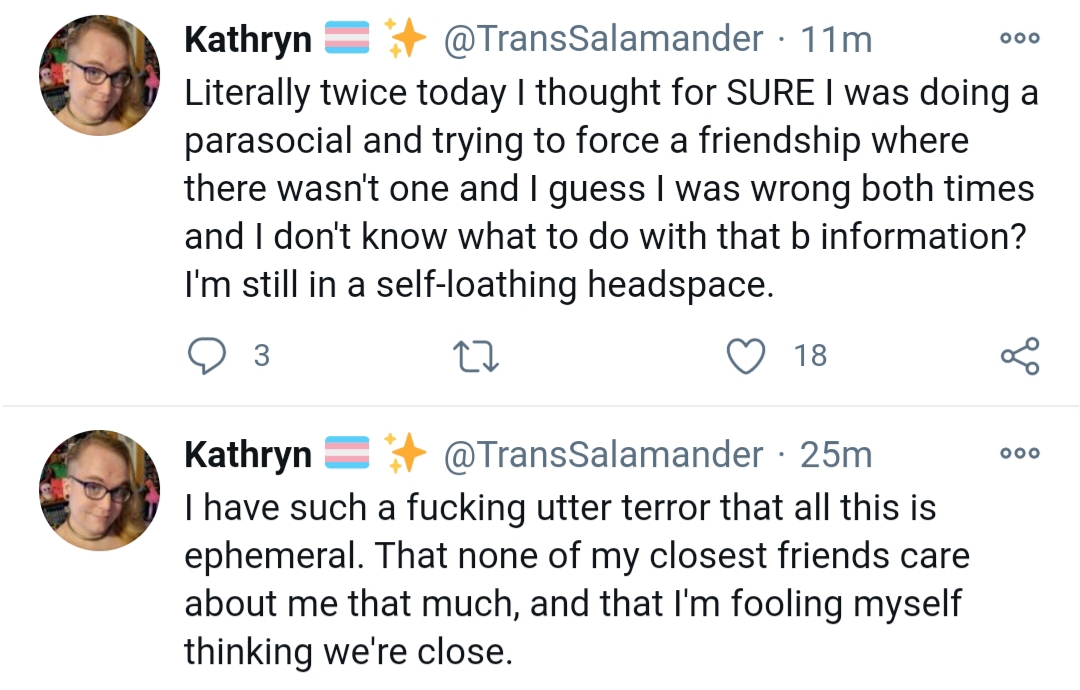This screenshot has width=1080, height=690.
Task: Click the trans flag emoji on the 11m tweet
Action: 346,38
